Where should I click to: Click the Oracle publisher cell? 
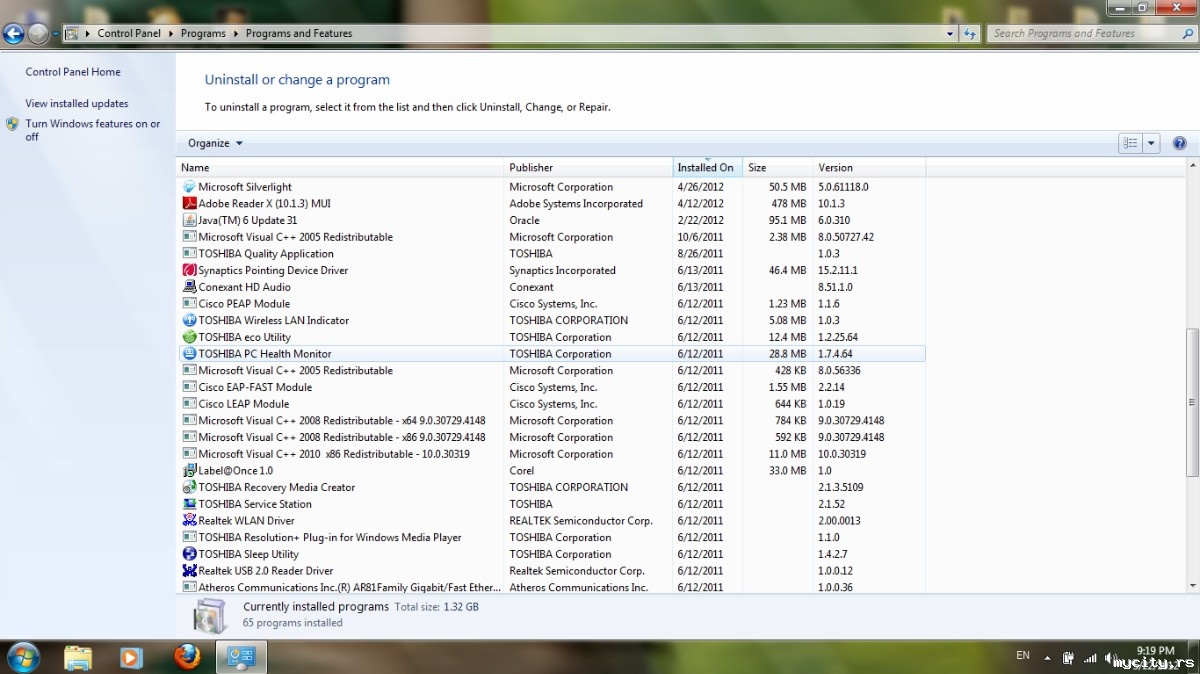click(524, 220)
